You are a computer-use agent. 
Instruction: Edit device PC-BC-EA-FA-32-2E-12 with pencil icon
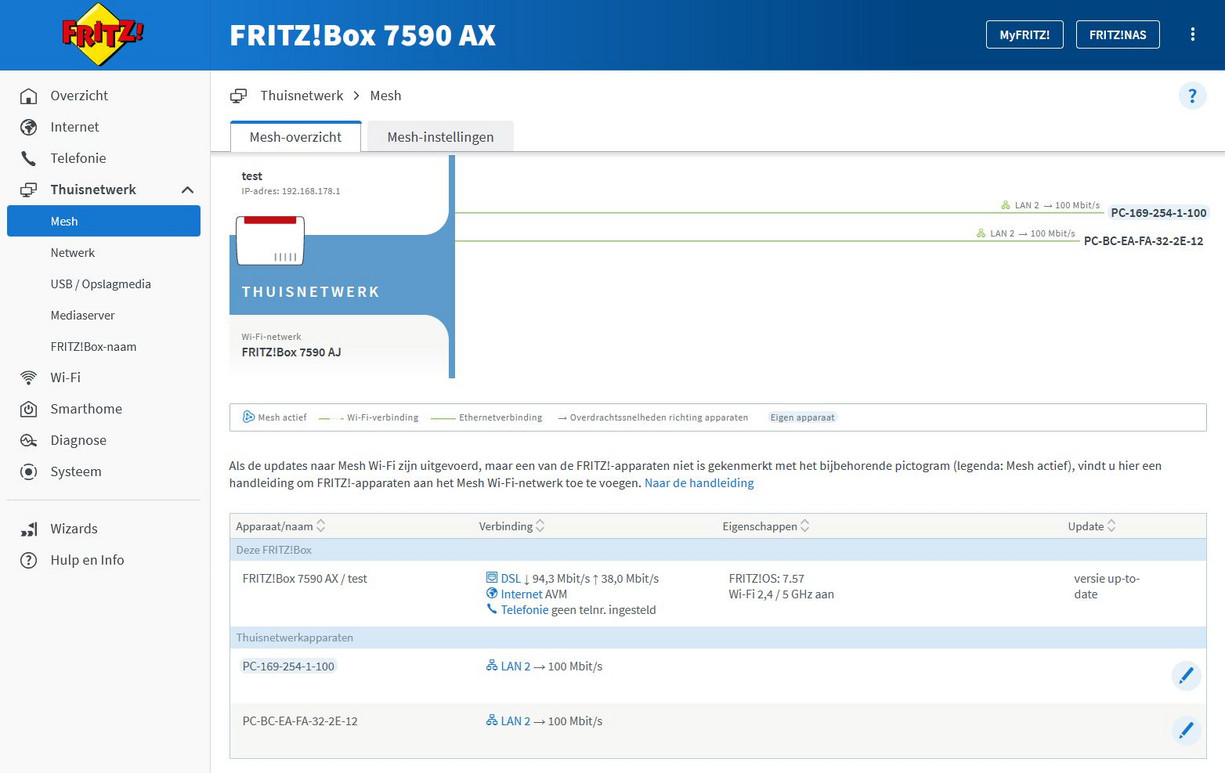tap(1186, 731)
